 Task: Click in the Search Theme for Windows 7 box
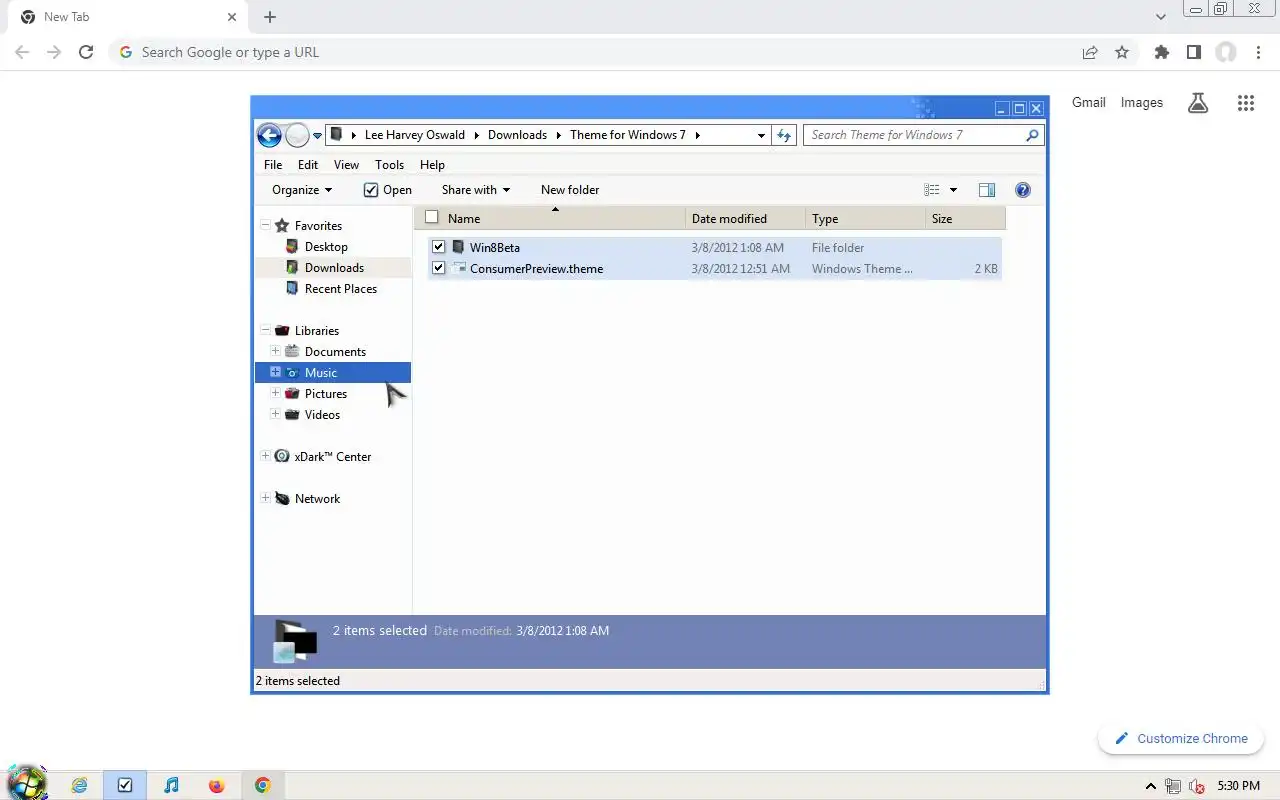915,135
